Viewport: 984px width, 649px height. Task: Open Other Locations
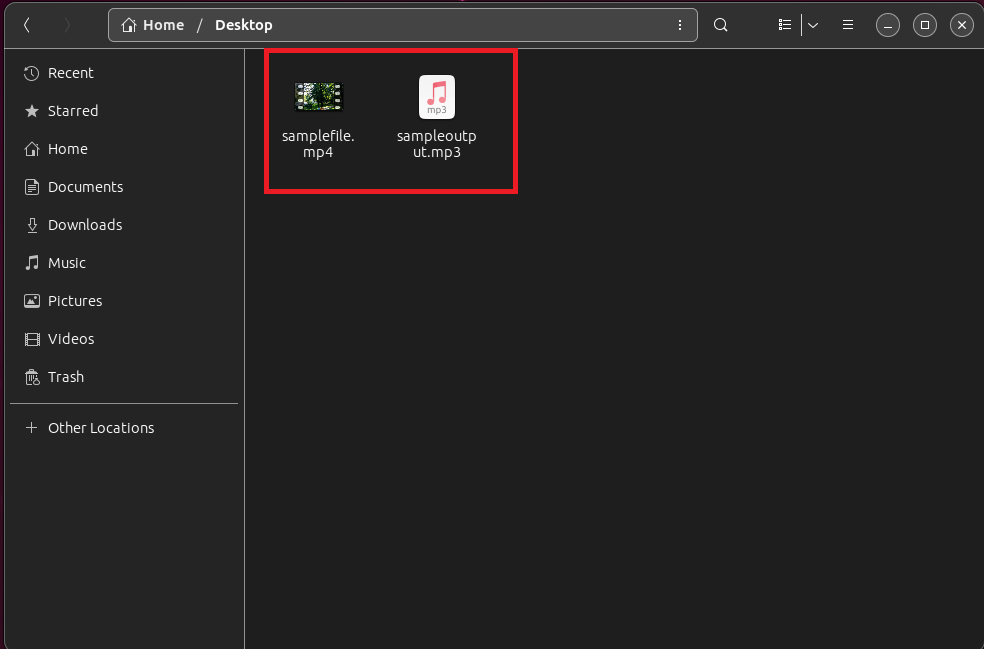[100, 428]
